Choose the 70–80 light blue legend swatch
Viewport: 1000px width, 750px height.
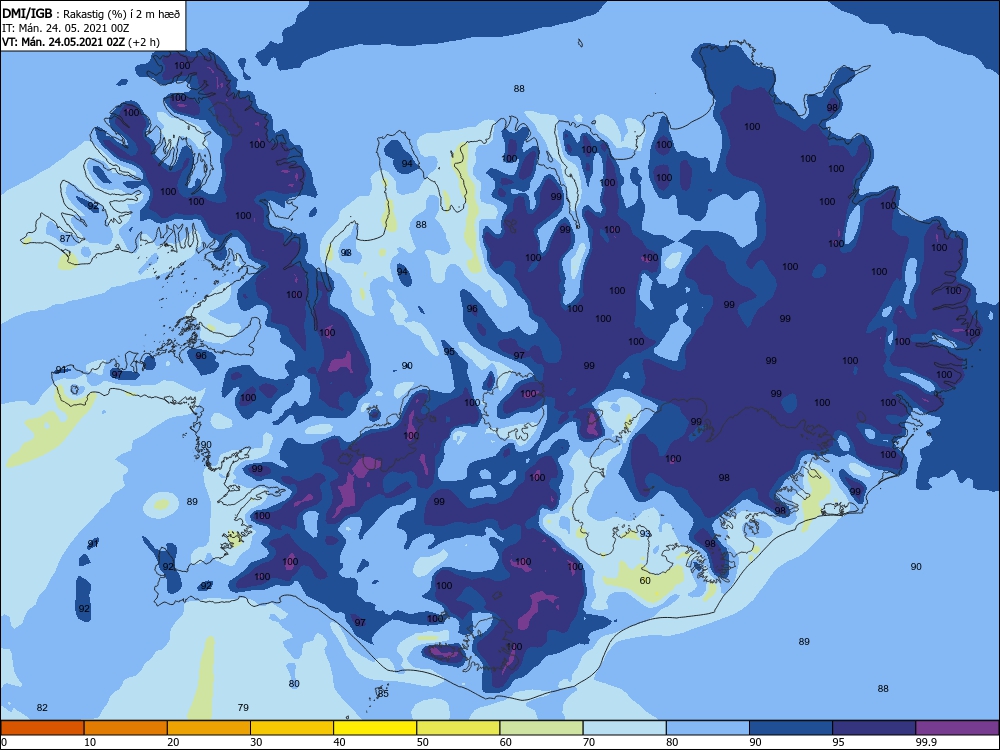625,728
